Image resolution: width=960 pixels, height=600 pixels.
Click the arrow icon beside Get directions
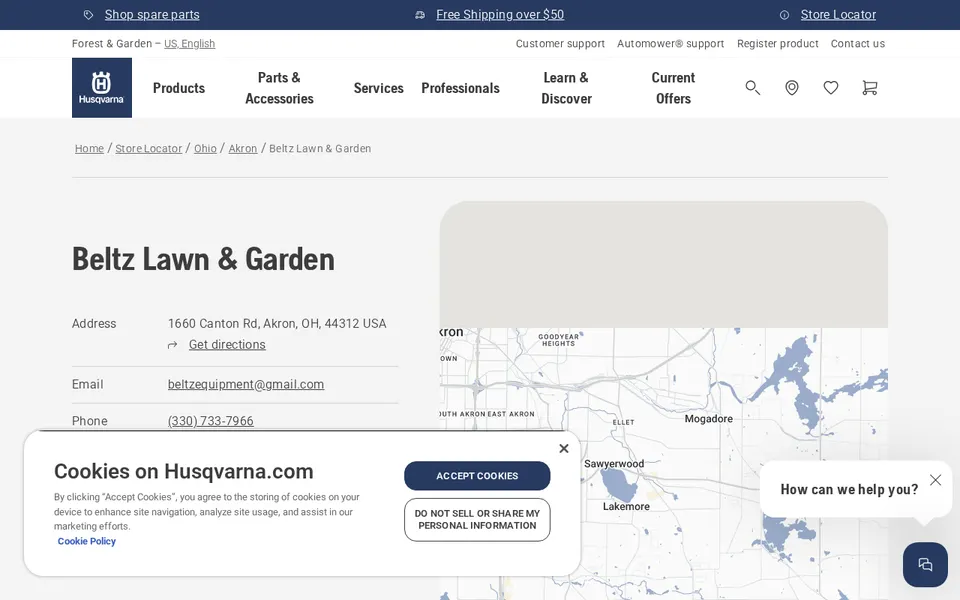[x=173, y=345]
